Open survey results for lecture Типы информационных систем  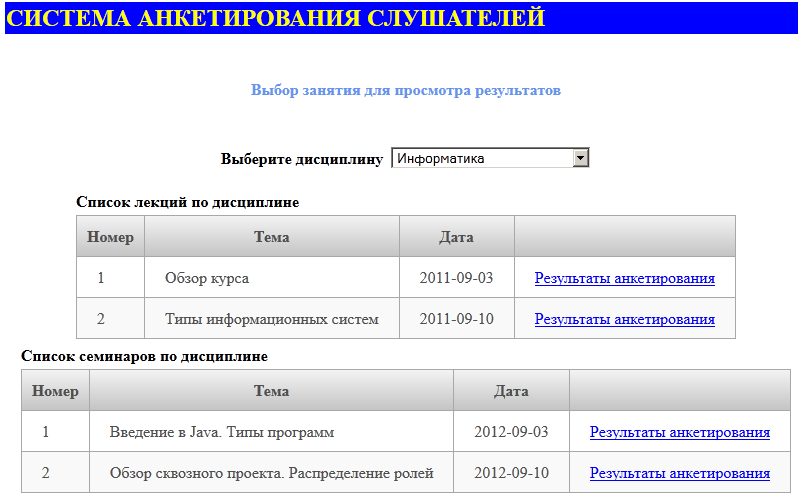pyautogui.click(x=624, y=319)
